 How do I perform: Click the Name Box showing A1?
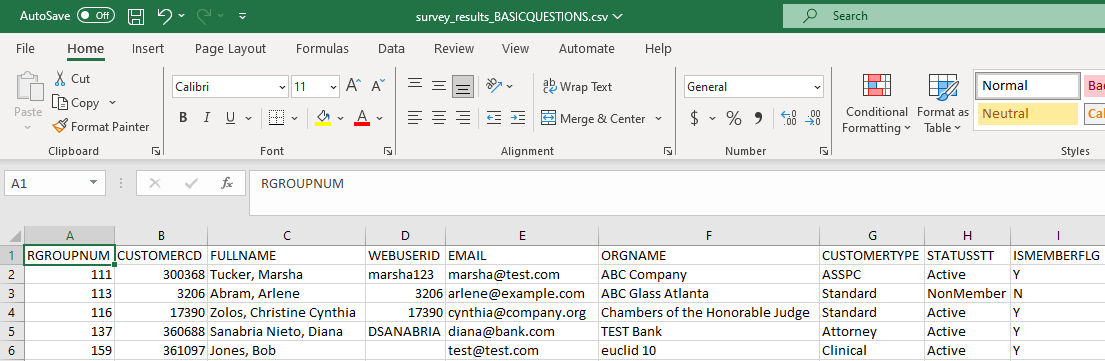coord(55,183)
